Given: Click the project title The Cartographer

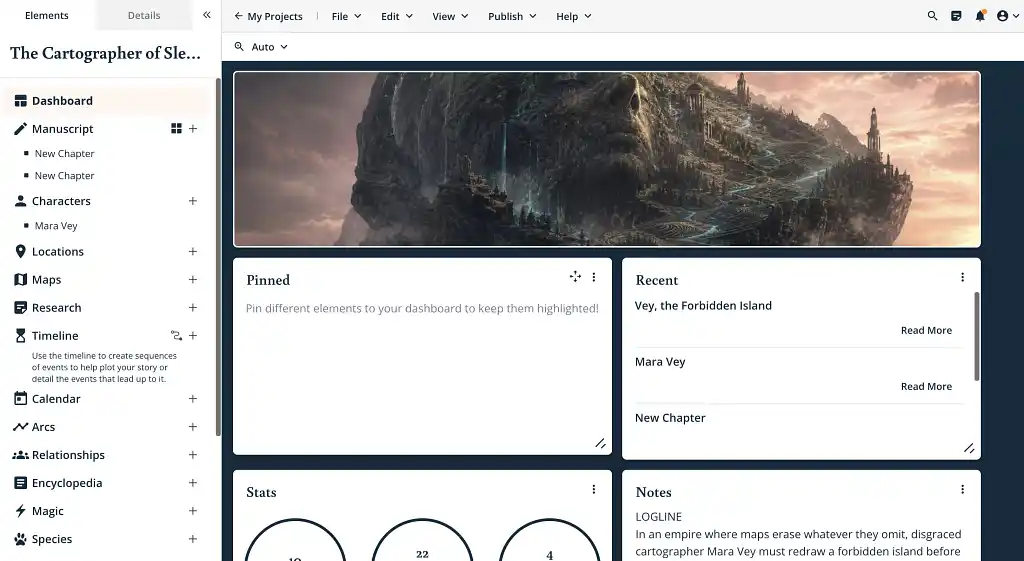Looking at the screenshot, I should click(x=105, y=54).
